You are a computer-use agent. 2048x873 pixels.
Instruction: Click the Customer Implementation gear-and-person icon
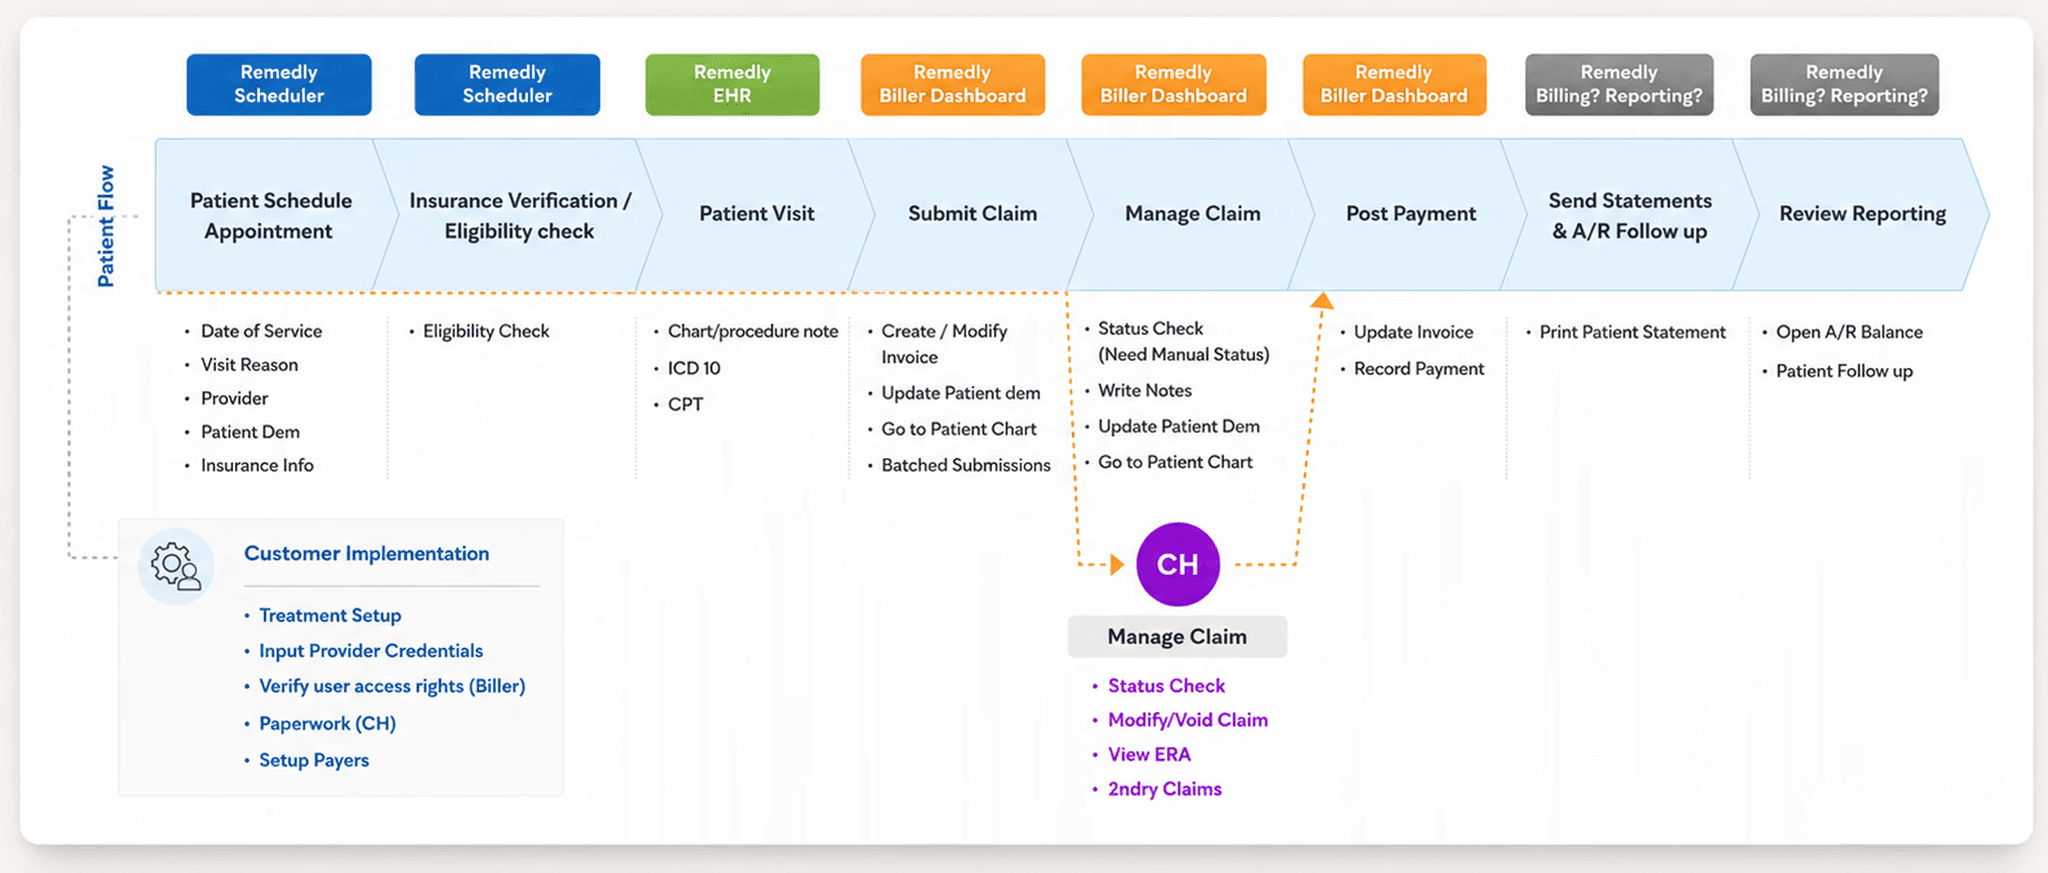point(176,566)
